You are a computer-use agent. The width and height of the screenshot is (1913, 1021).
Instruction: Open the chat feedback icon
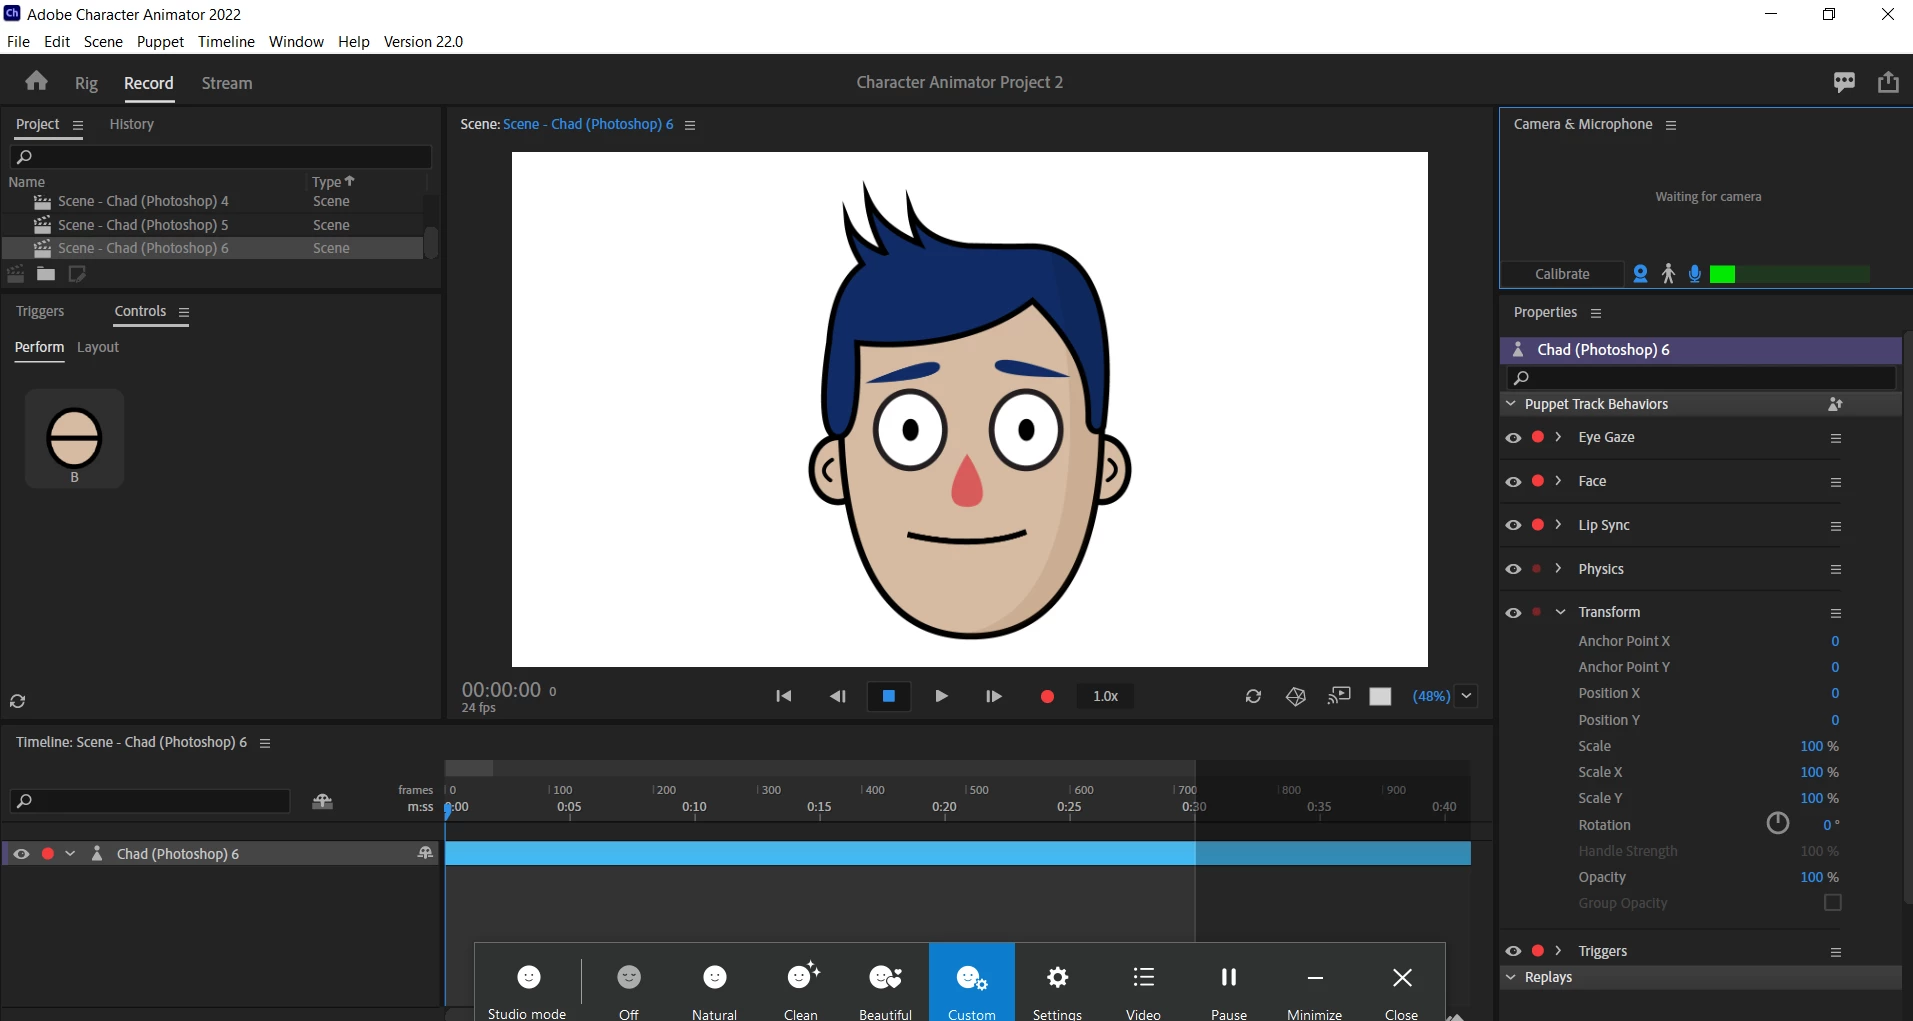1844,82
